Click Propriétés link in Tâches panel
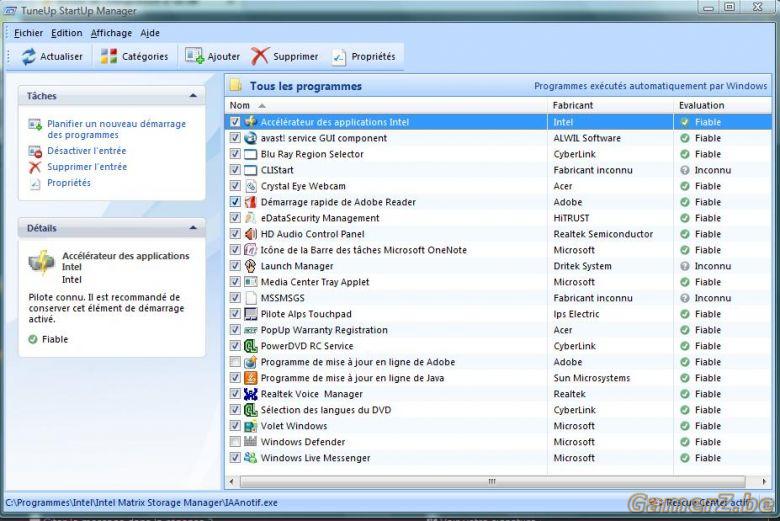 pos(69,183)
